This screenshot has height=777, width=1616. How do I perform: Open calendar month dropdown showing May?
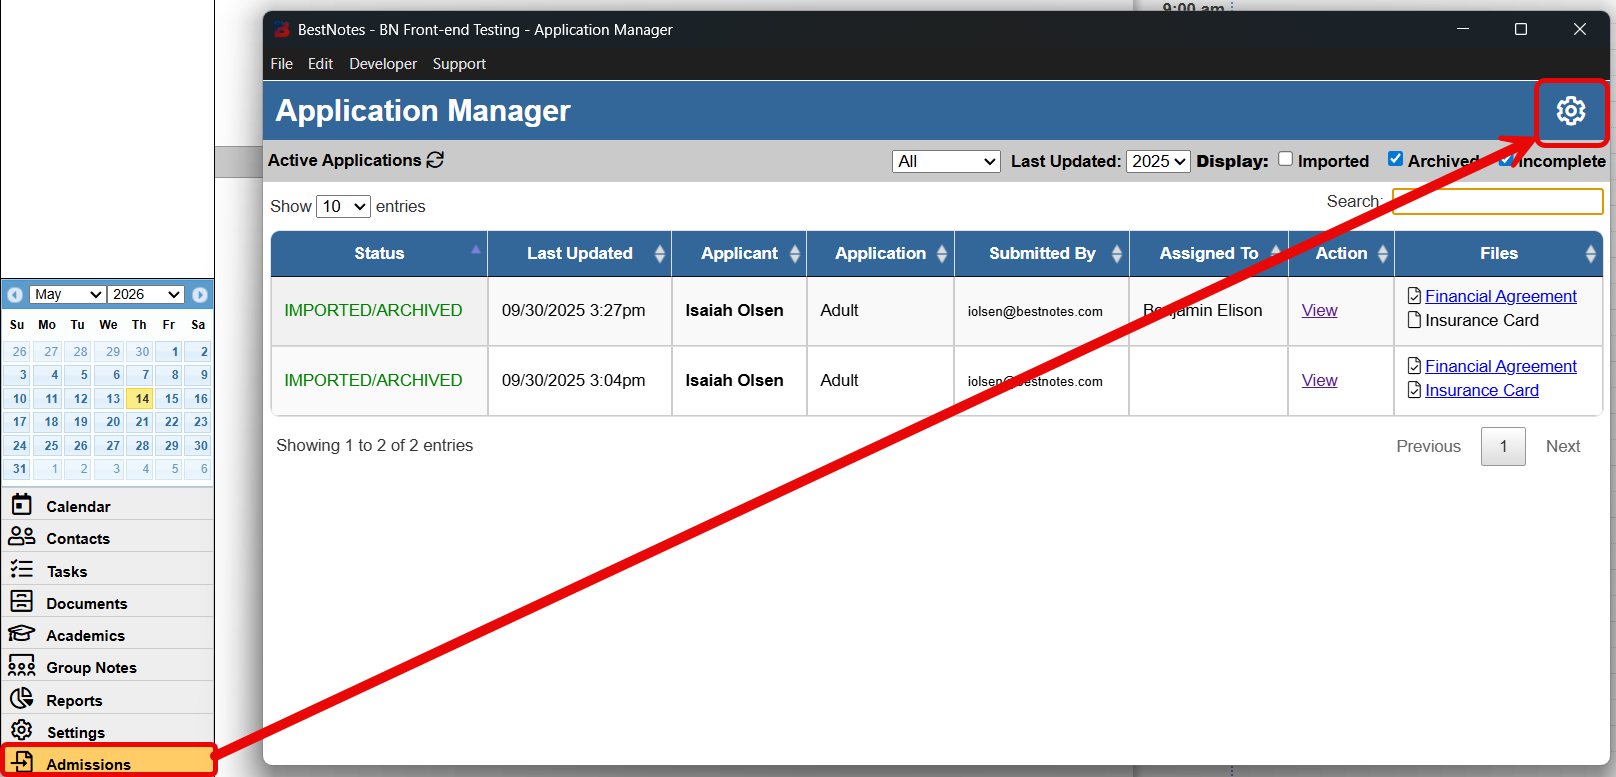coord(67,294)
